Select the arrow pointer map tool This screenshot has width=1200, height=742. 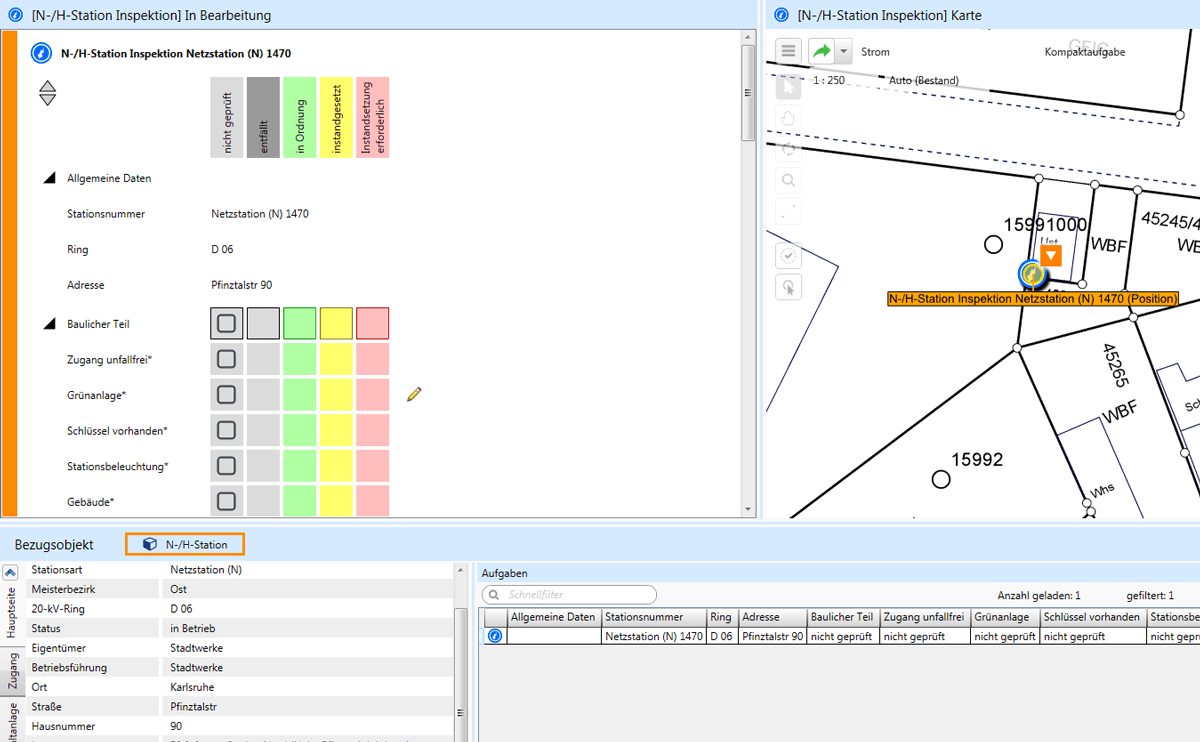click(x=789, y=86)
